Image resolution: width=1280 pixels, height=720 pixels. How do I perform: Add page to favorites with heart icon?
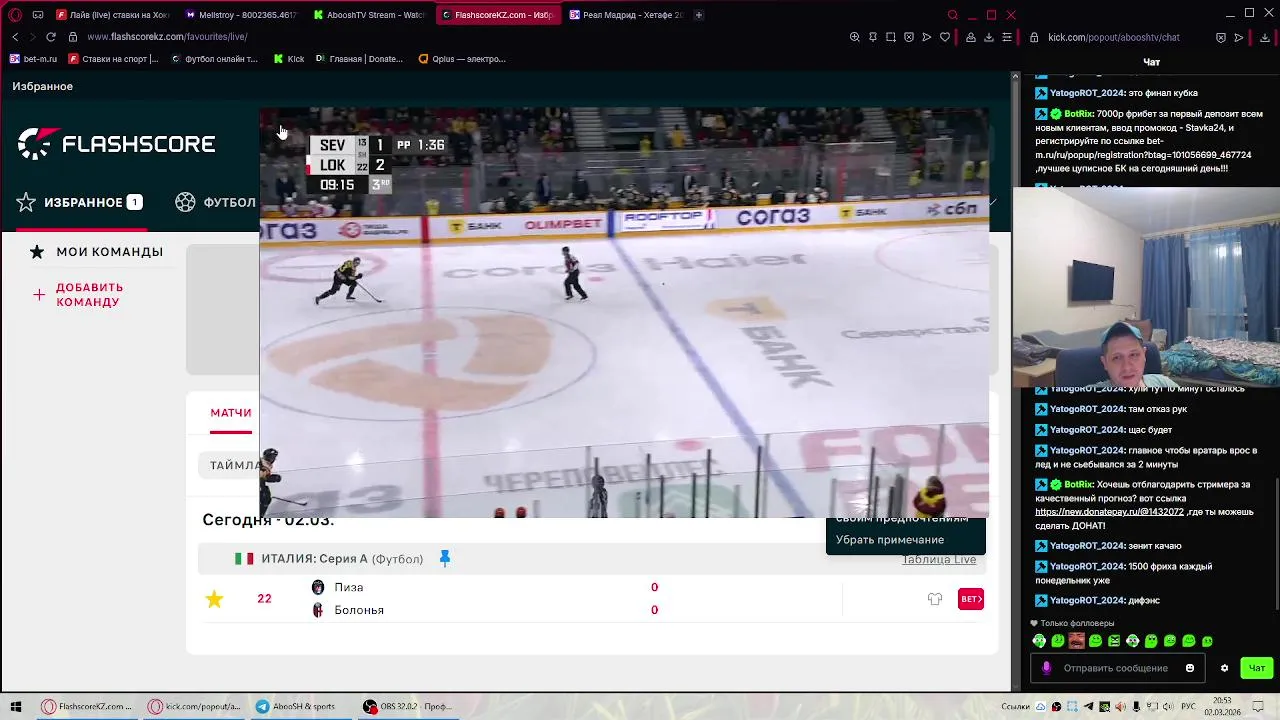[945, 37]
